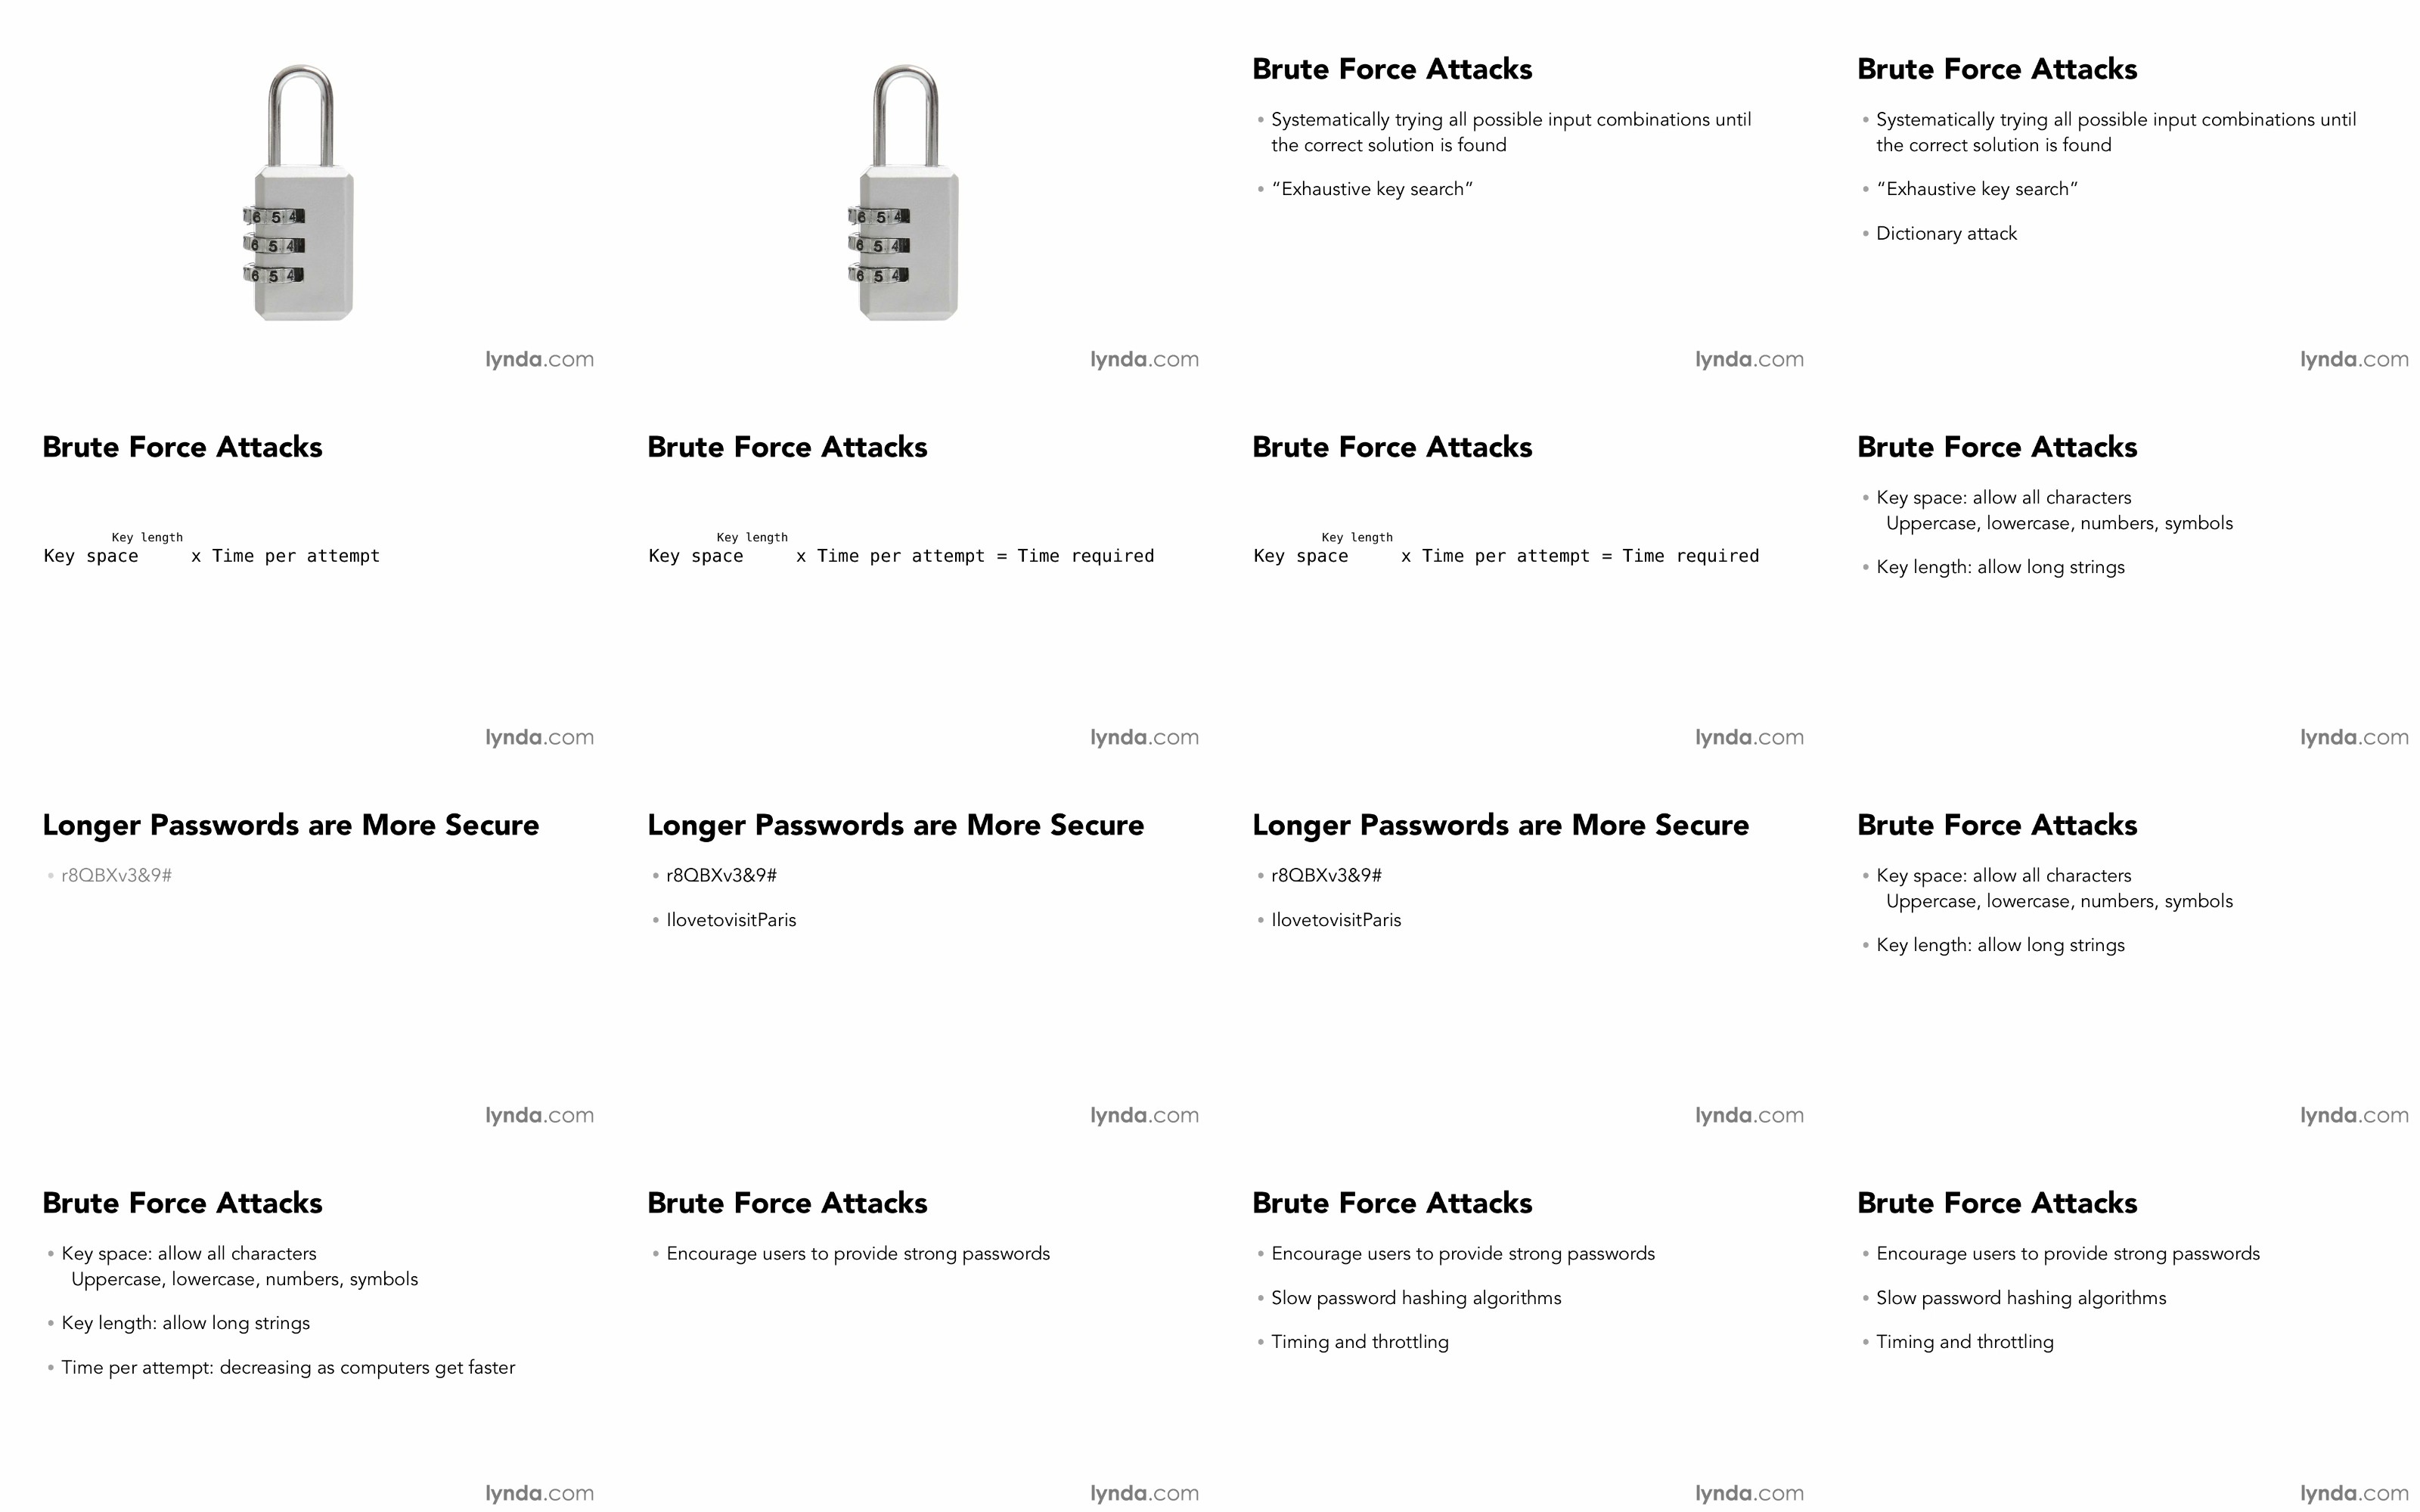
Task: Select the formula slide ending with "Time per attempt"
Action: [302, 567]
